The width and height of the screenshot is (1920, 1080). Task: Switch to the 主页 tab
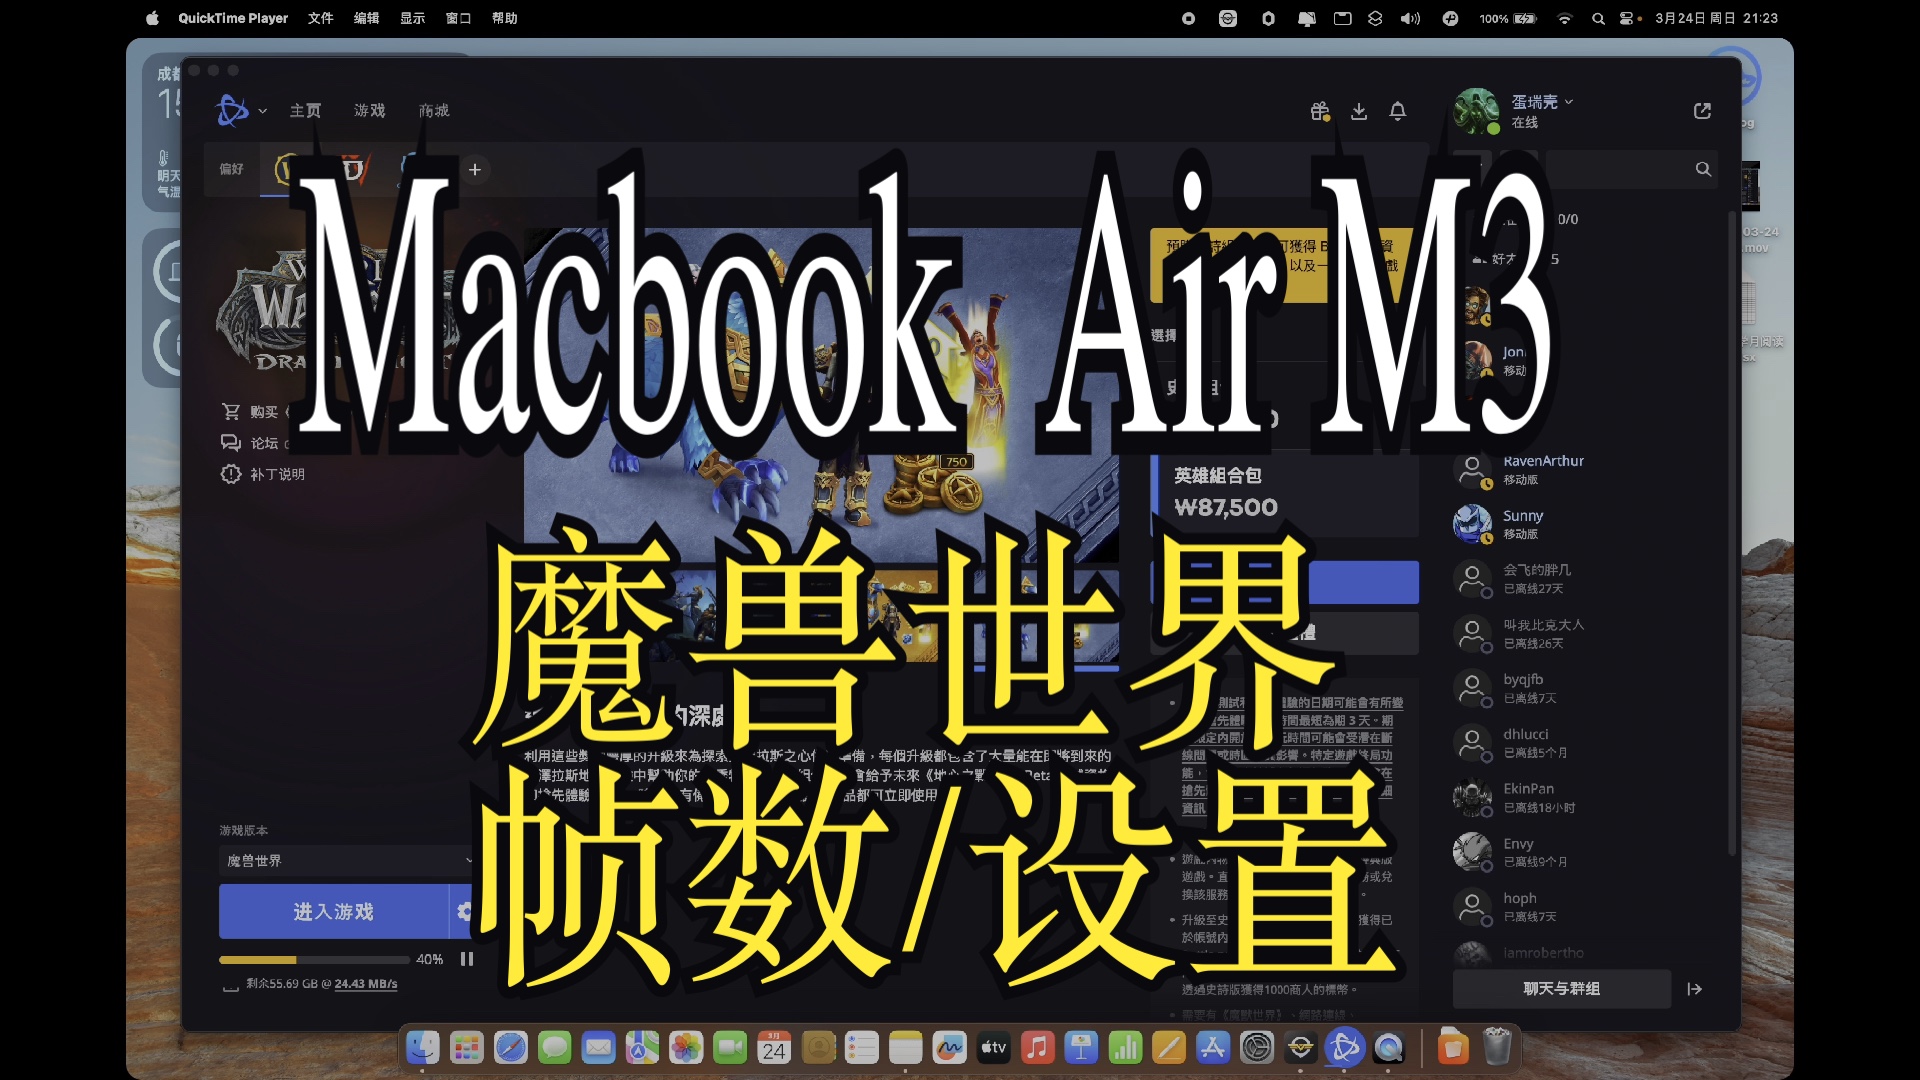305,110
